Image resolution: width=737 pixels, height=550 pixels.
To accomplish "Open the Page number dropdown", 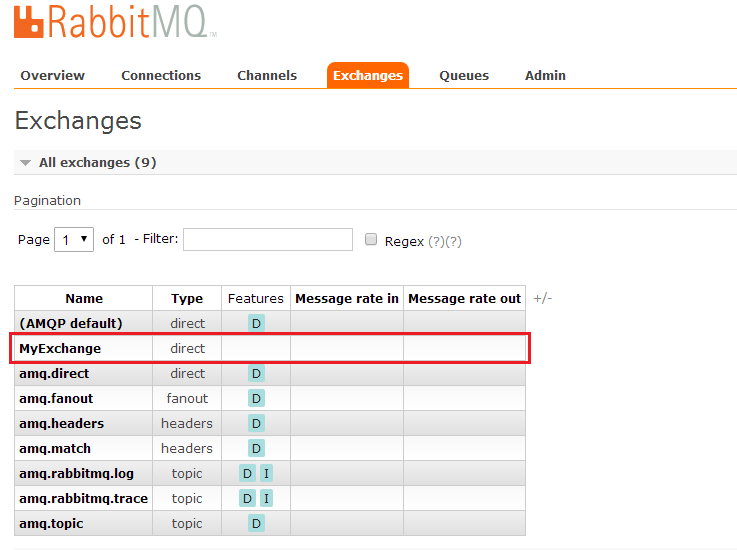I will tap(74, 240).
